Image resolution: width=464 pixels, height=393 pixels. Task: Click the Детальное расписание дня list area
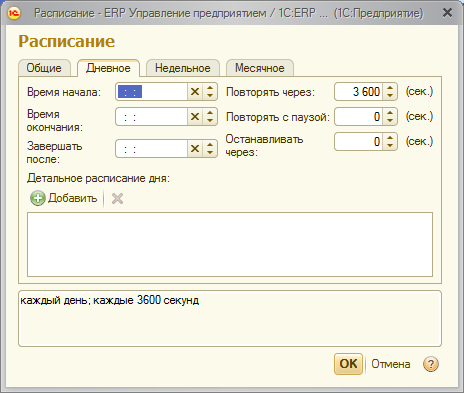point(230,244)
